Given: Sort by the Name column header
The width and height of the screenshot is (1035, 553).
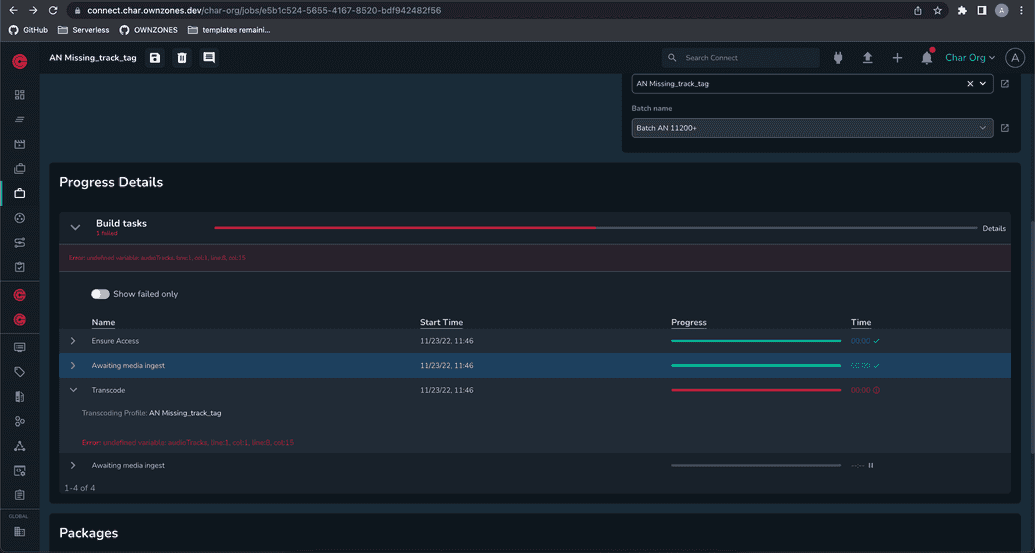Looking at the screenshot, I should [103, 323].
